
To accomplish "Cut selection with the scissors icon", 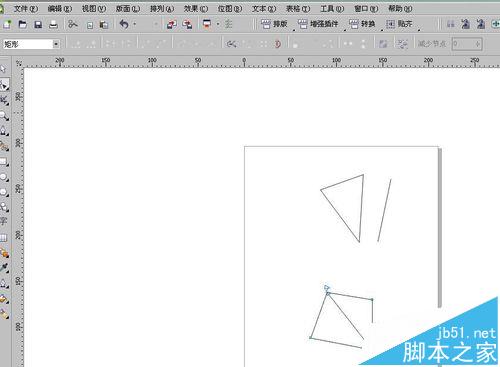I will pyautogui.click(x=73, y=24).
